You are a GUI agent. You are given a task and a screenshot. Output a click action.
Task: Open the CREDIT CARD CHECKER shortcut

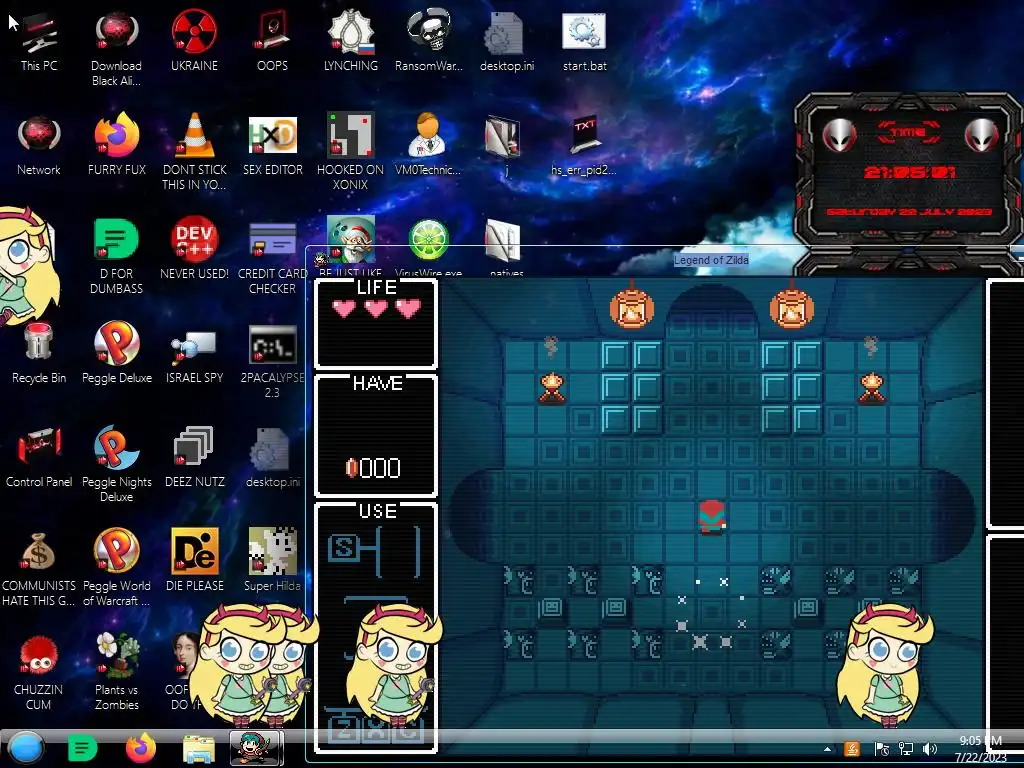coord(272,256)
